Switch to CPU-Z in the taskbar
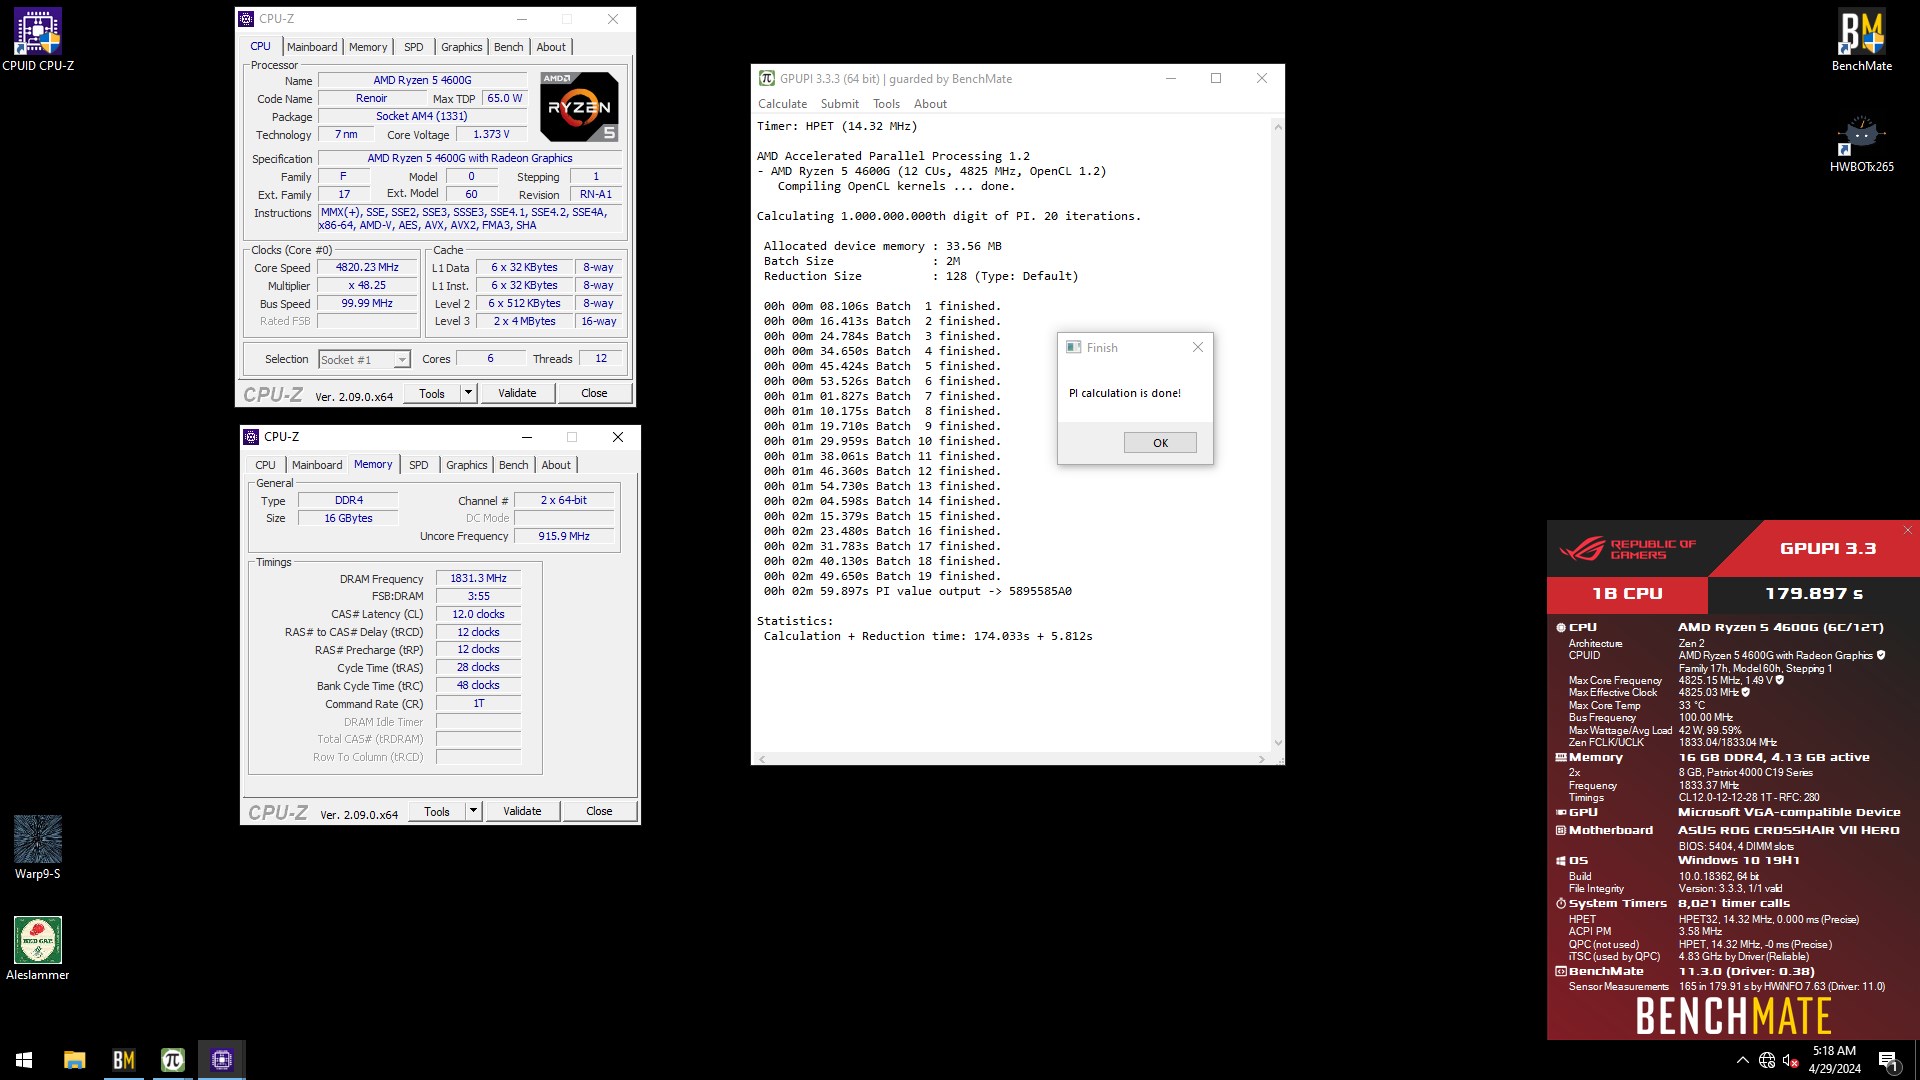The height and width of the screenshot is (1080, 1920). 221,1059
